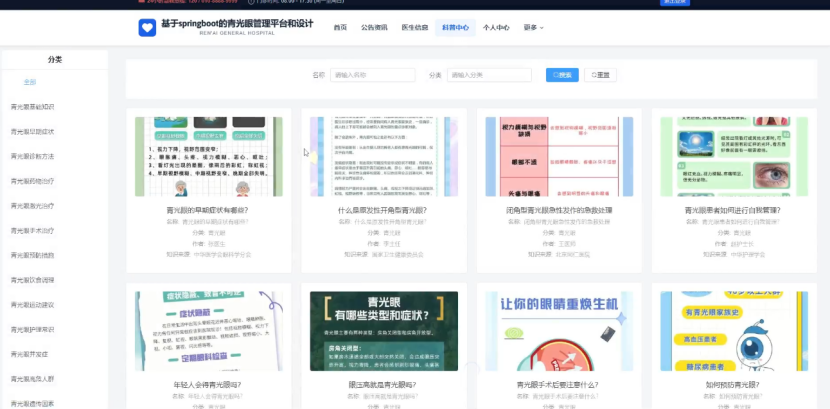Viewport: 830px width, 409px height.
Task: Open thumbnail for 什么是原发性开角型青光眼
Action: coord(384,157)
